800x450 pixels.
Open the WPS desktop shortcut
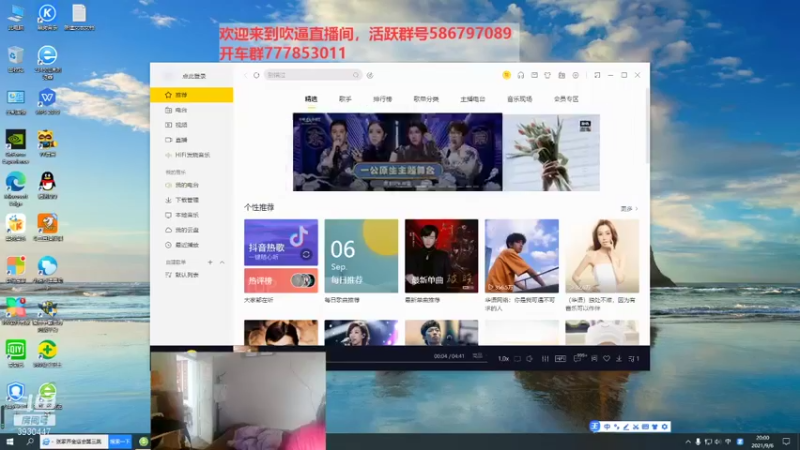click(47, 101)
